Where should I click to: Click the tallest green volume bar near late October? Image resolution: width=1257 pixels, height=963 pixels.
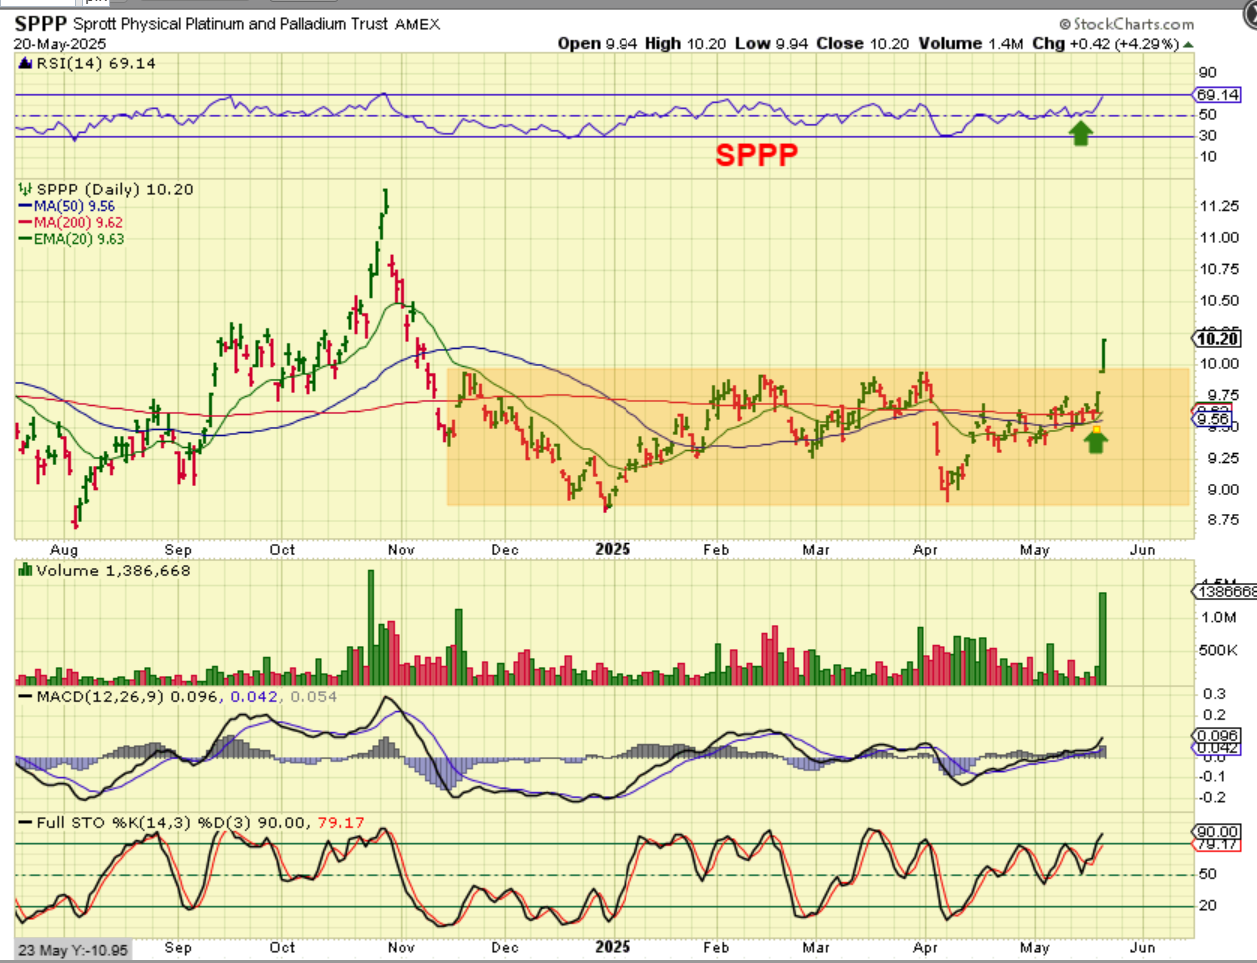371,627
